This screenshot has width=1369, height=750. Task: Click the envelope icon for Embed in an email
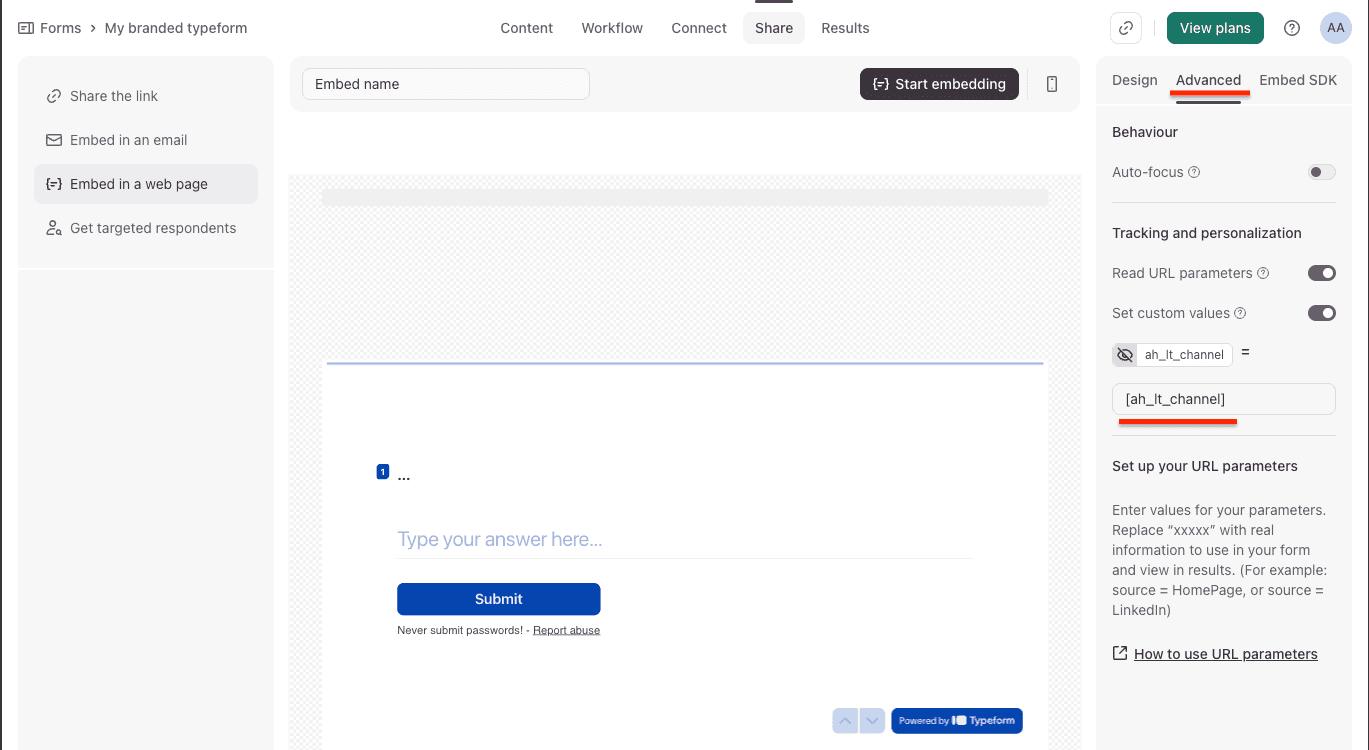(x=52, y=139)
